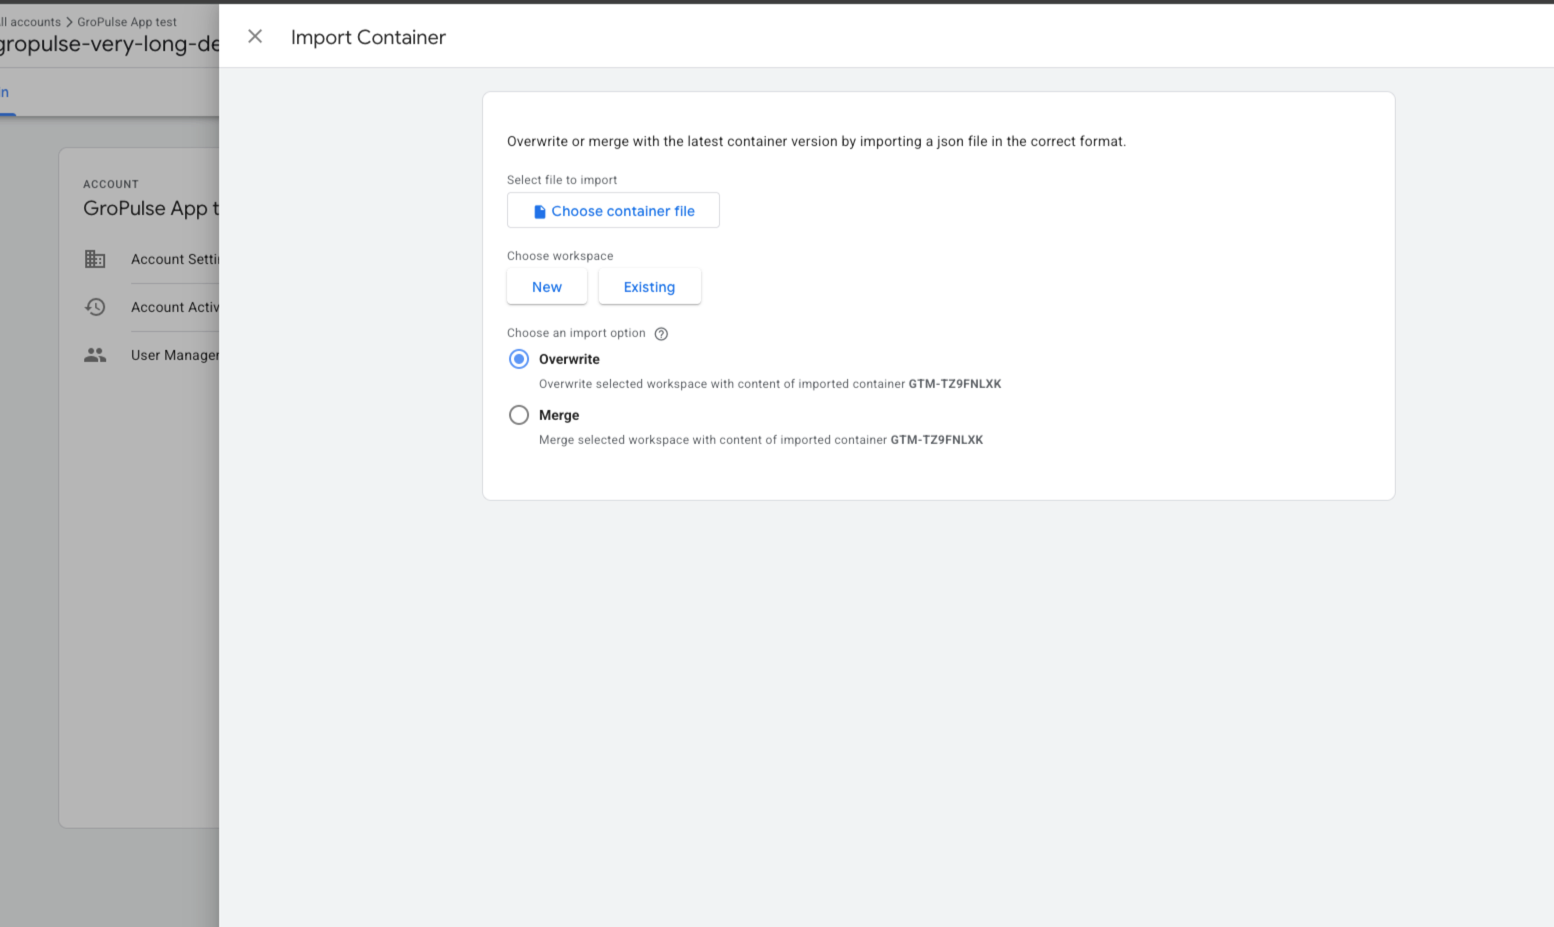Expand workspace options under Choose workspace
This screenshot has height=927, width=1554.
point(547,286)
